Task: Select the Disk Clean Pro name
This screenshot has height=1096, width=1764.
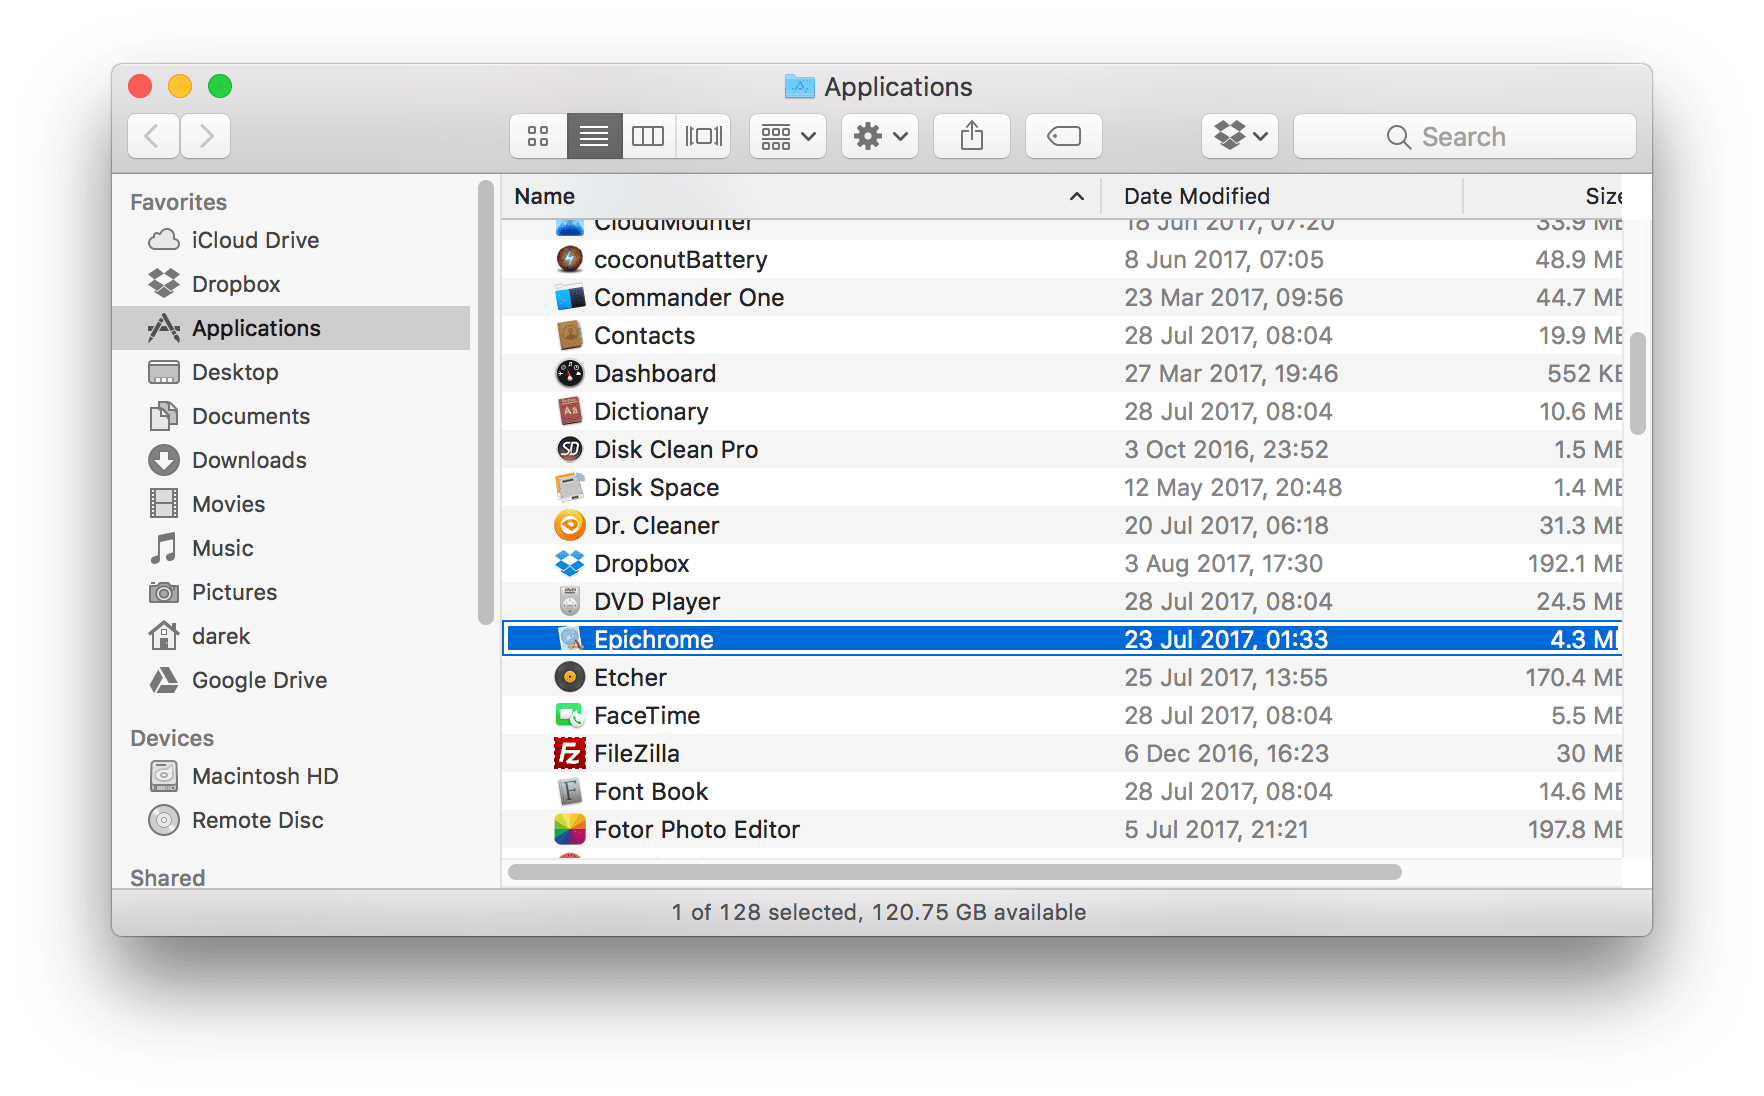Action: coord(676,449)
